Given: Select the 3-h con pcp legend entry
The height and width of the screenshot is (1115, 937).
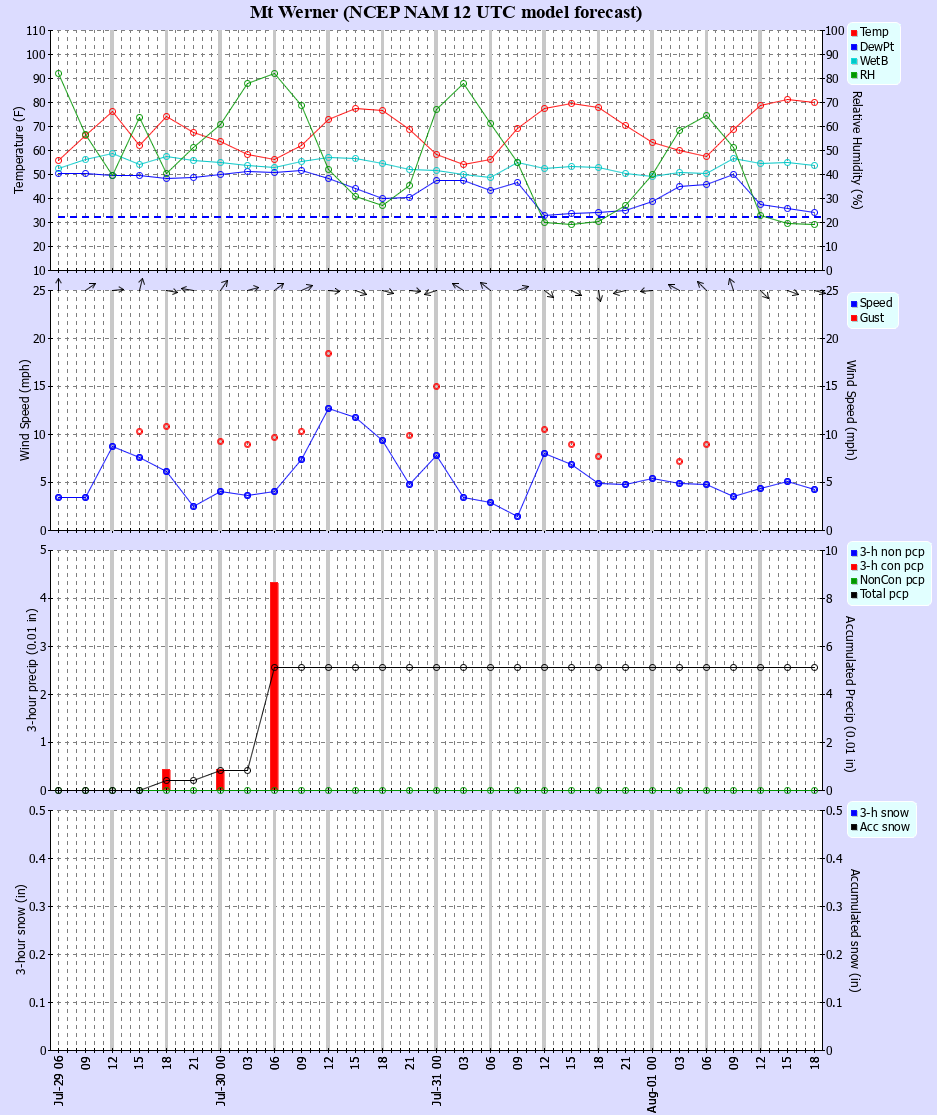Looking at the screenshot, I should pyautogui.click(x=887, y=566).
